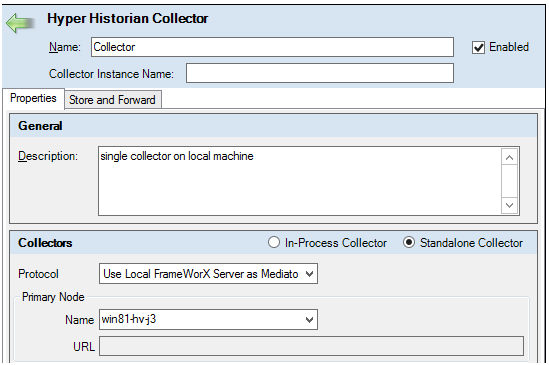Switch to the Store and Forward tab
549x365 pixels.
(113, 100)
